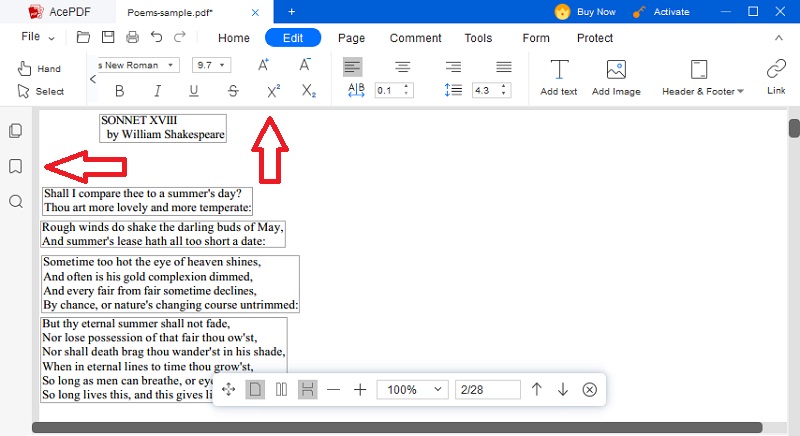Switch to the Edit tab
Image resolution: width=800 pixels, height=436 pixels.
(x=293, y=38)
